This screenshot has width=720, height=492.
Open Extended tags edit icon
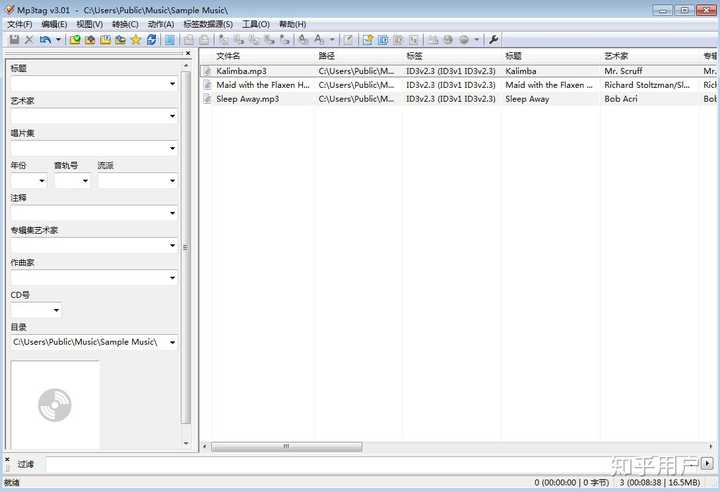349,40
